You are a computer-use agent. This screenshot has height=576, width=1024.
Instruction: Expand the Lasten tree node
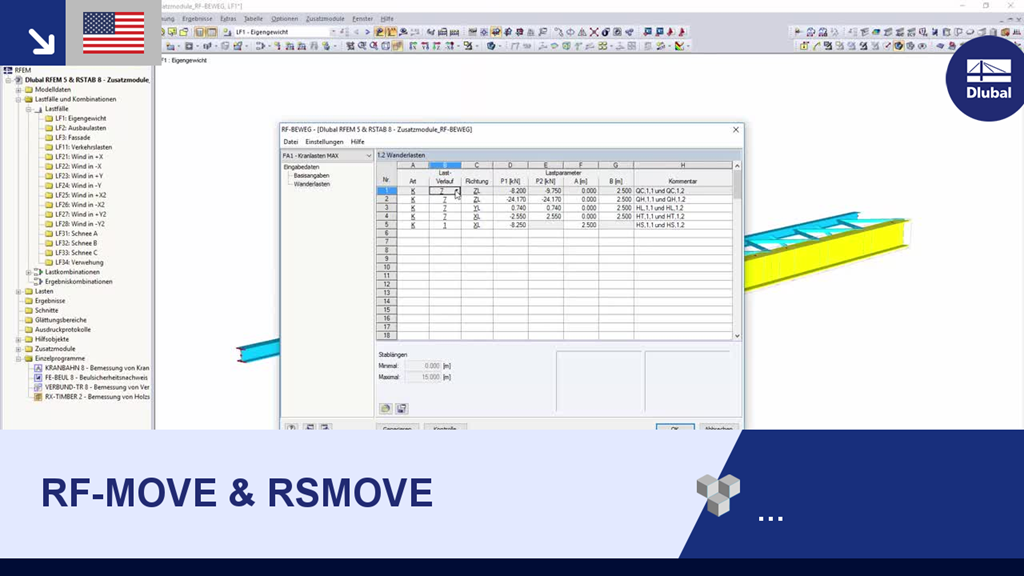[18, 291]
